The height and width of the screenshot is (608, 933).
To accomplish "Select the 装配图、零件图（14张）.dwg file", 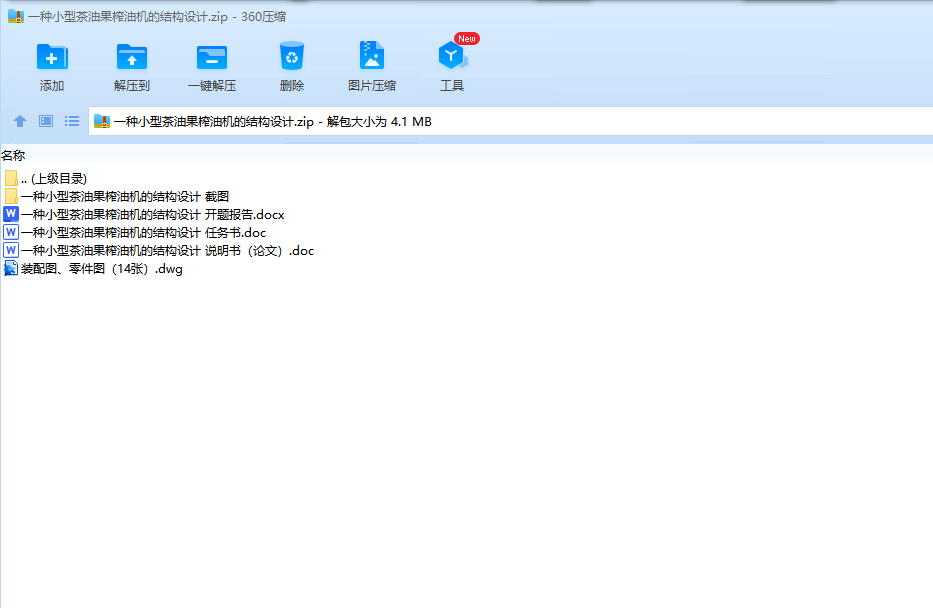I will click(93, 269).
